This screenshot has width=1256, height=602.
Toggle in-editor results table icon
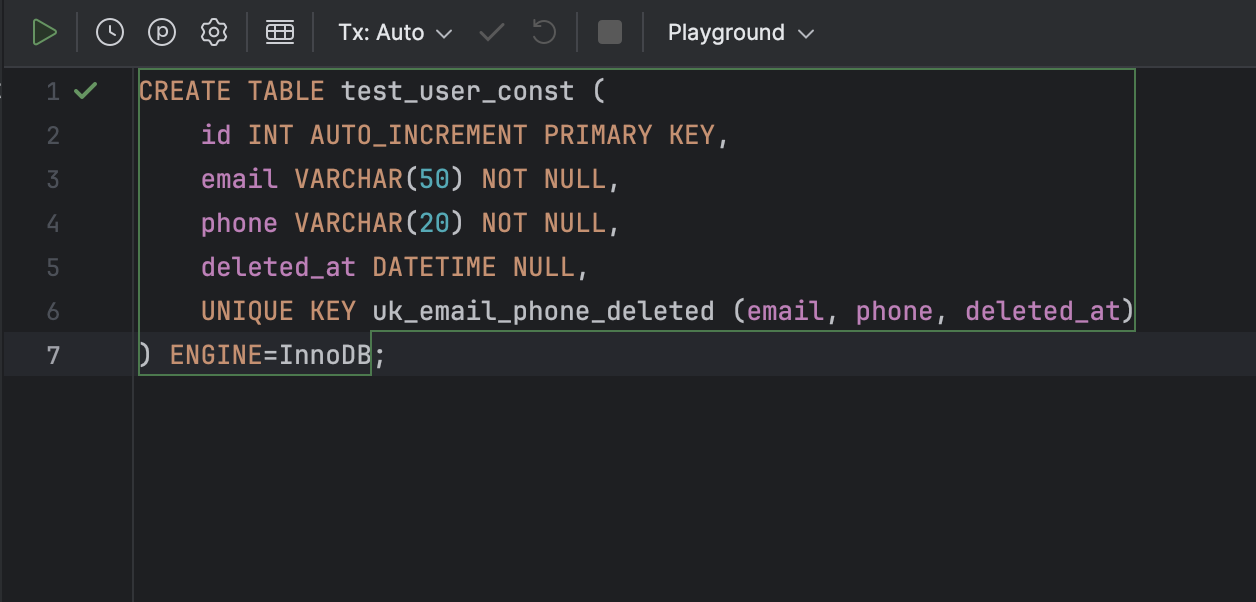pyautogui.click(x=280, y=32)
